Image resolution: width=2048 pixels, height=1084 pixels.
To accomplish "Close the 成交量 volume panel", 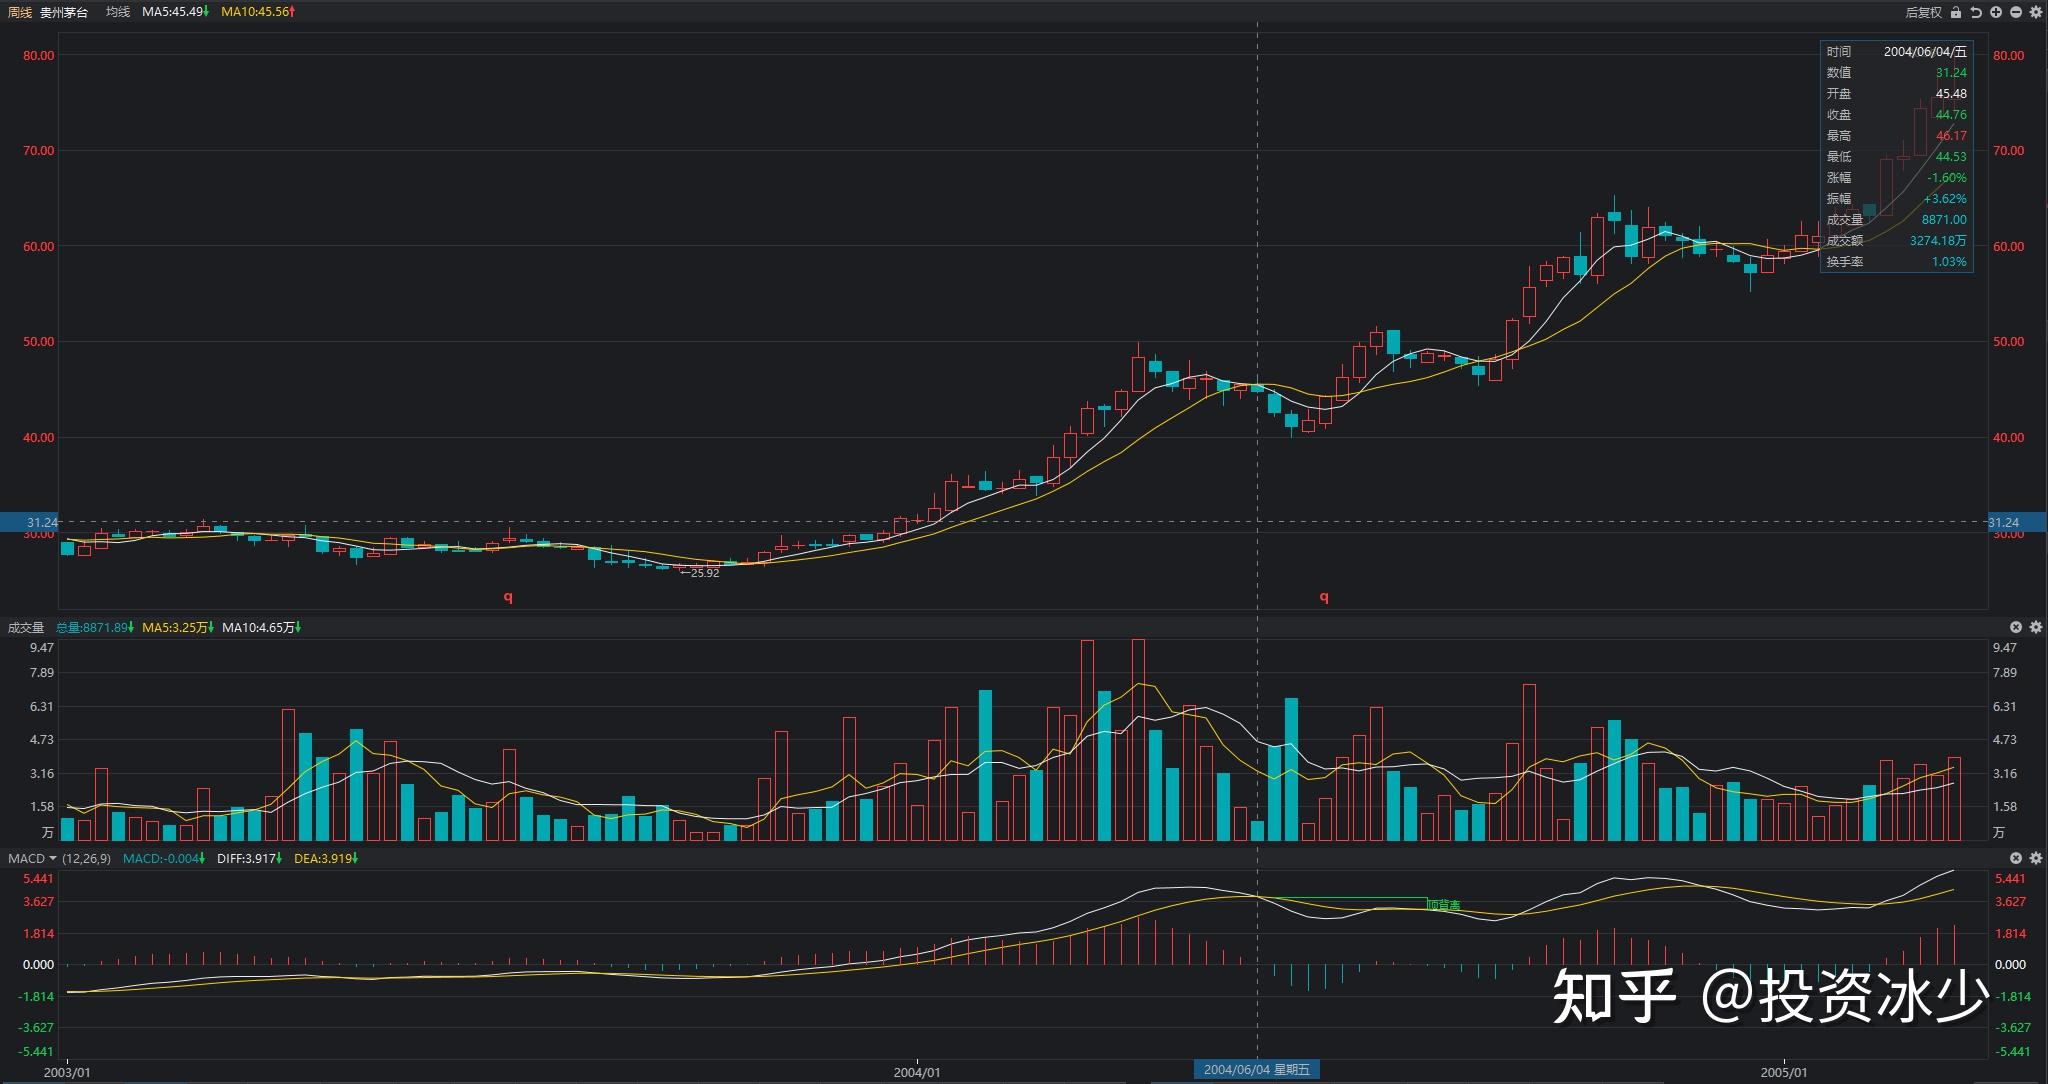I will [x=2016, y=627].
